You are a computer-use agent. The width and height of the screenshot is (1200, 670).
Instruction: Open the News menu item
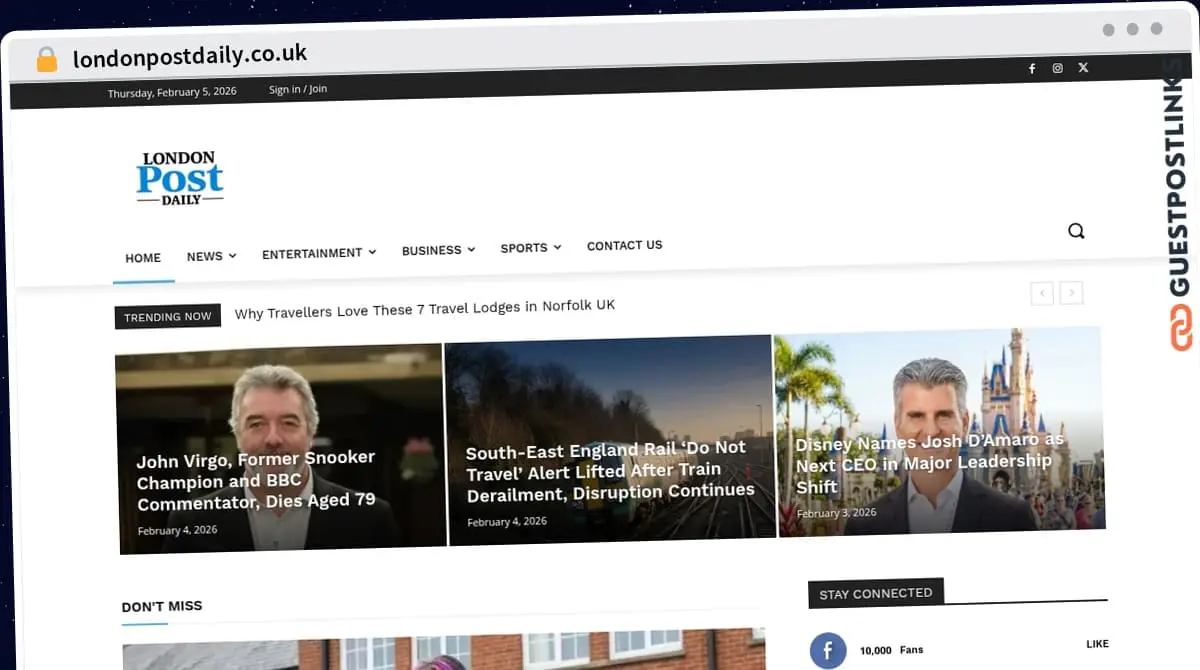click(204, 256)
